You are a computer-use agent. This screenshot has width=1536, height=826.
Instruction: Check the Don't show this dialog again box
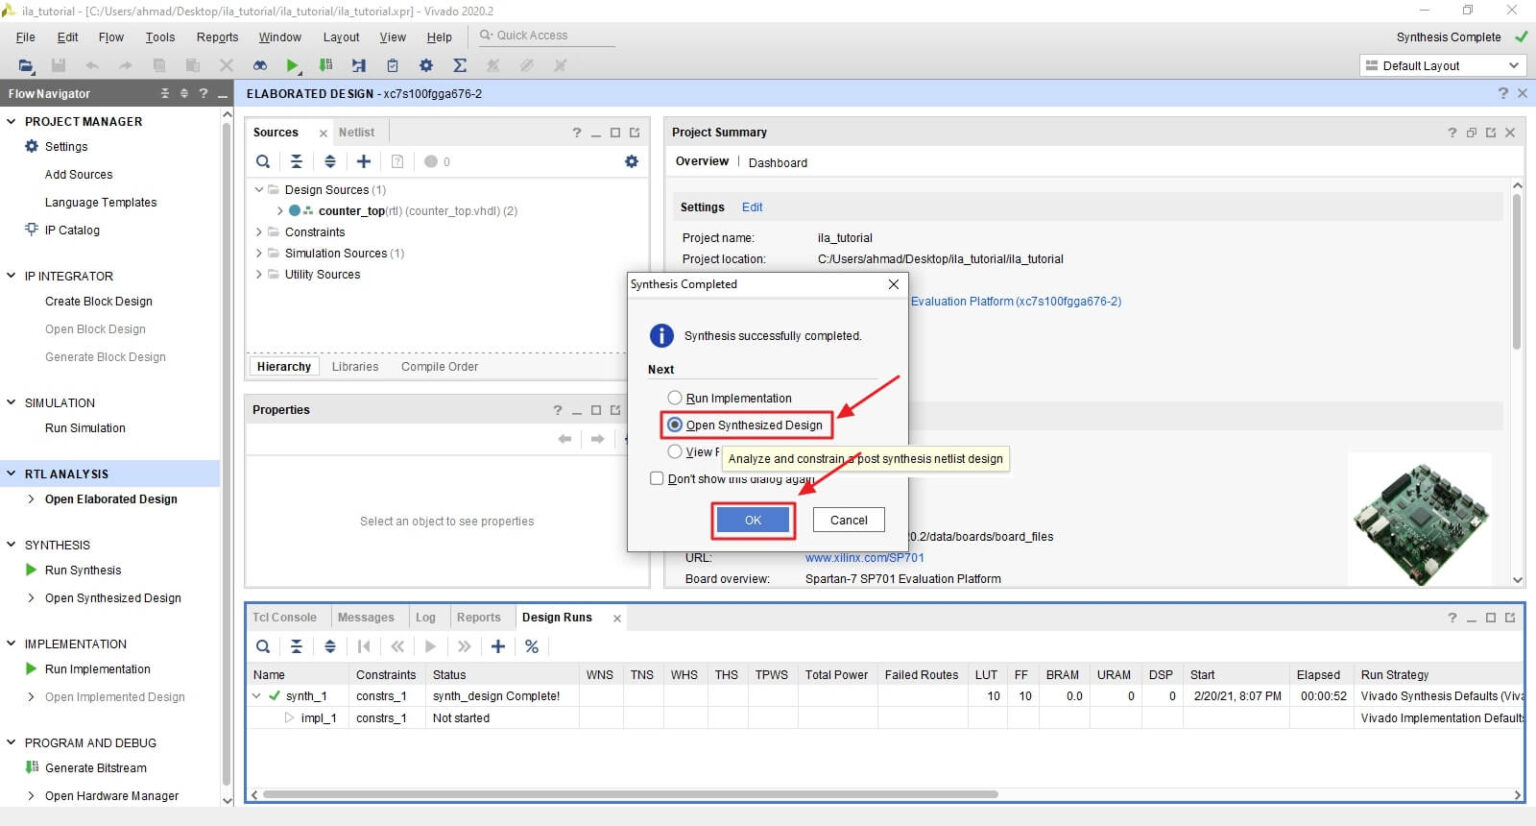tap(657, 479)
